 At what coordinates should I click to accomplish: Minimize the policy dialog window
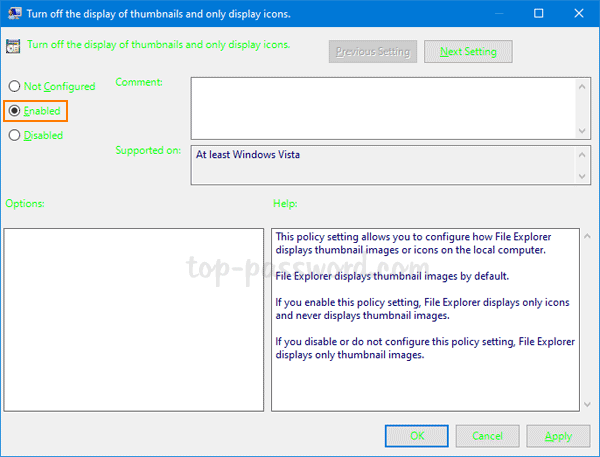(499, 13)
